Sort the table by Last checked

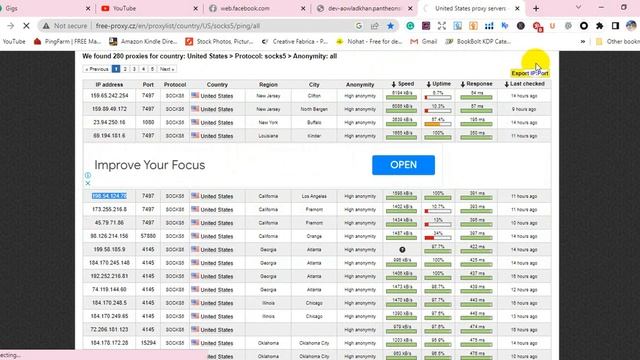point(524,84)
